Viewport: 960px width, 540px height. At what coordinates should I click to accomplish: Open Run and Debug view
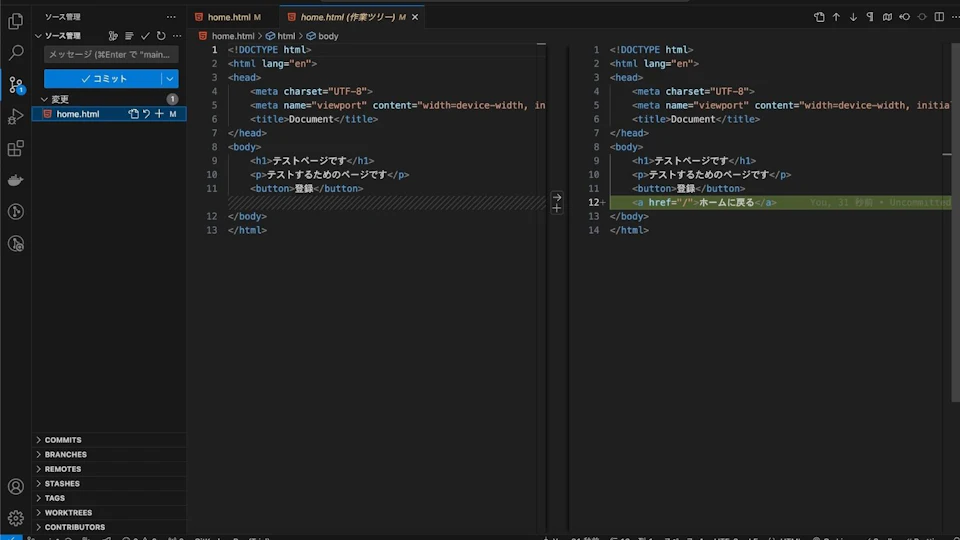(16, 116)
